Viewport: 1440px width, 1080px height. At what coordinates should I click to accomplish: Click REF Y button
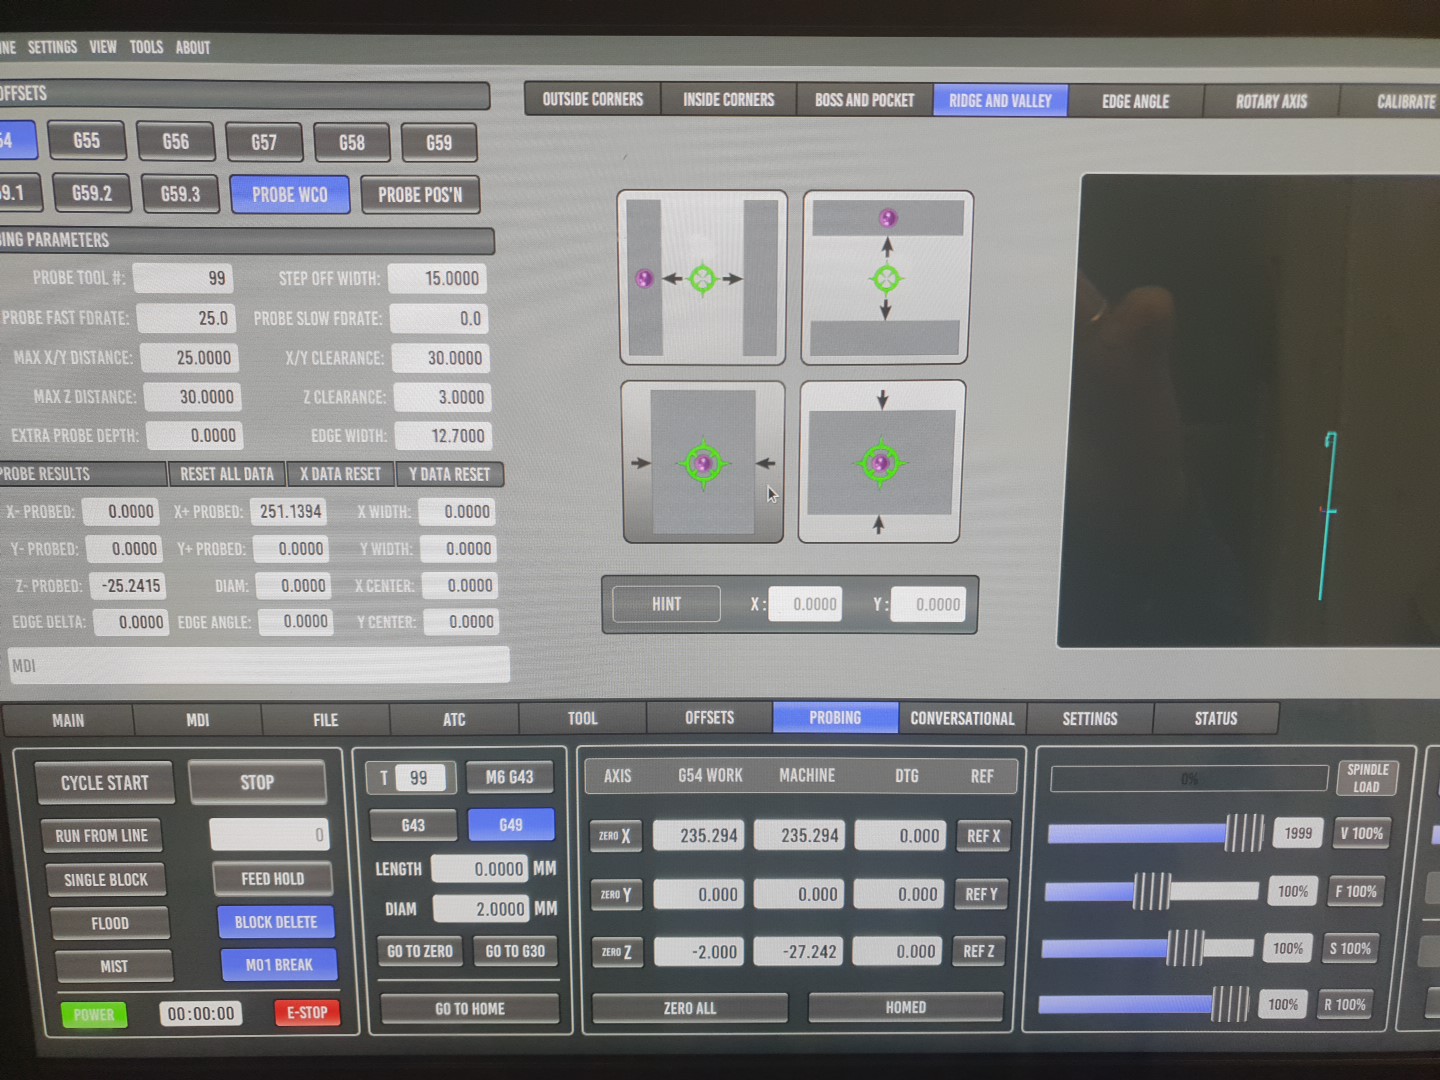click(x=981, y=894)
